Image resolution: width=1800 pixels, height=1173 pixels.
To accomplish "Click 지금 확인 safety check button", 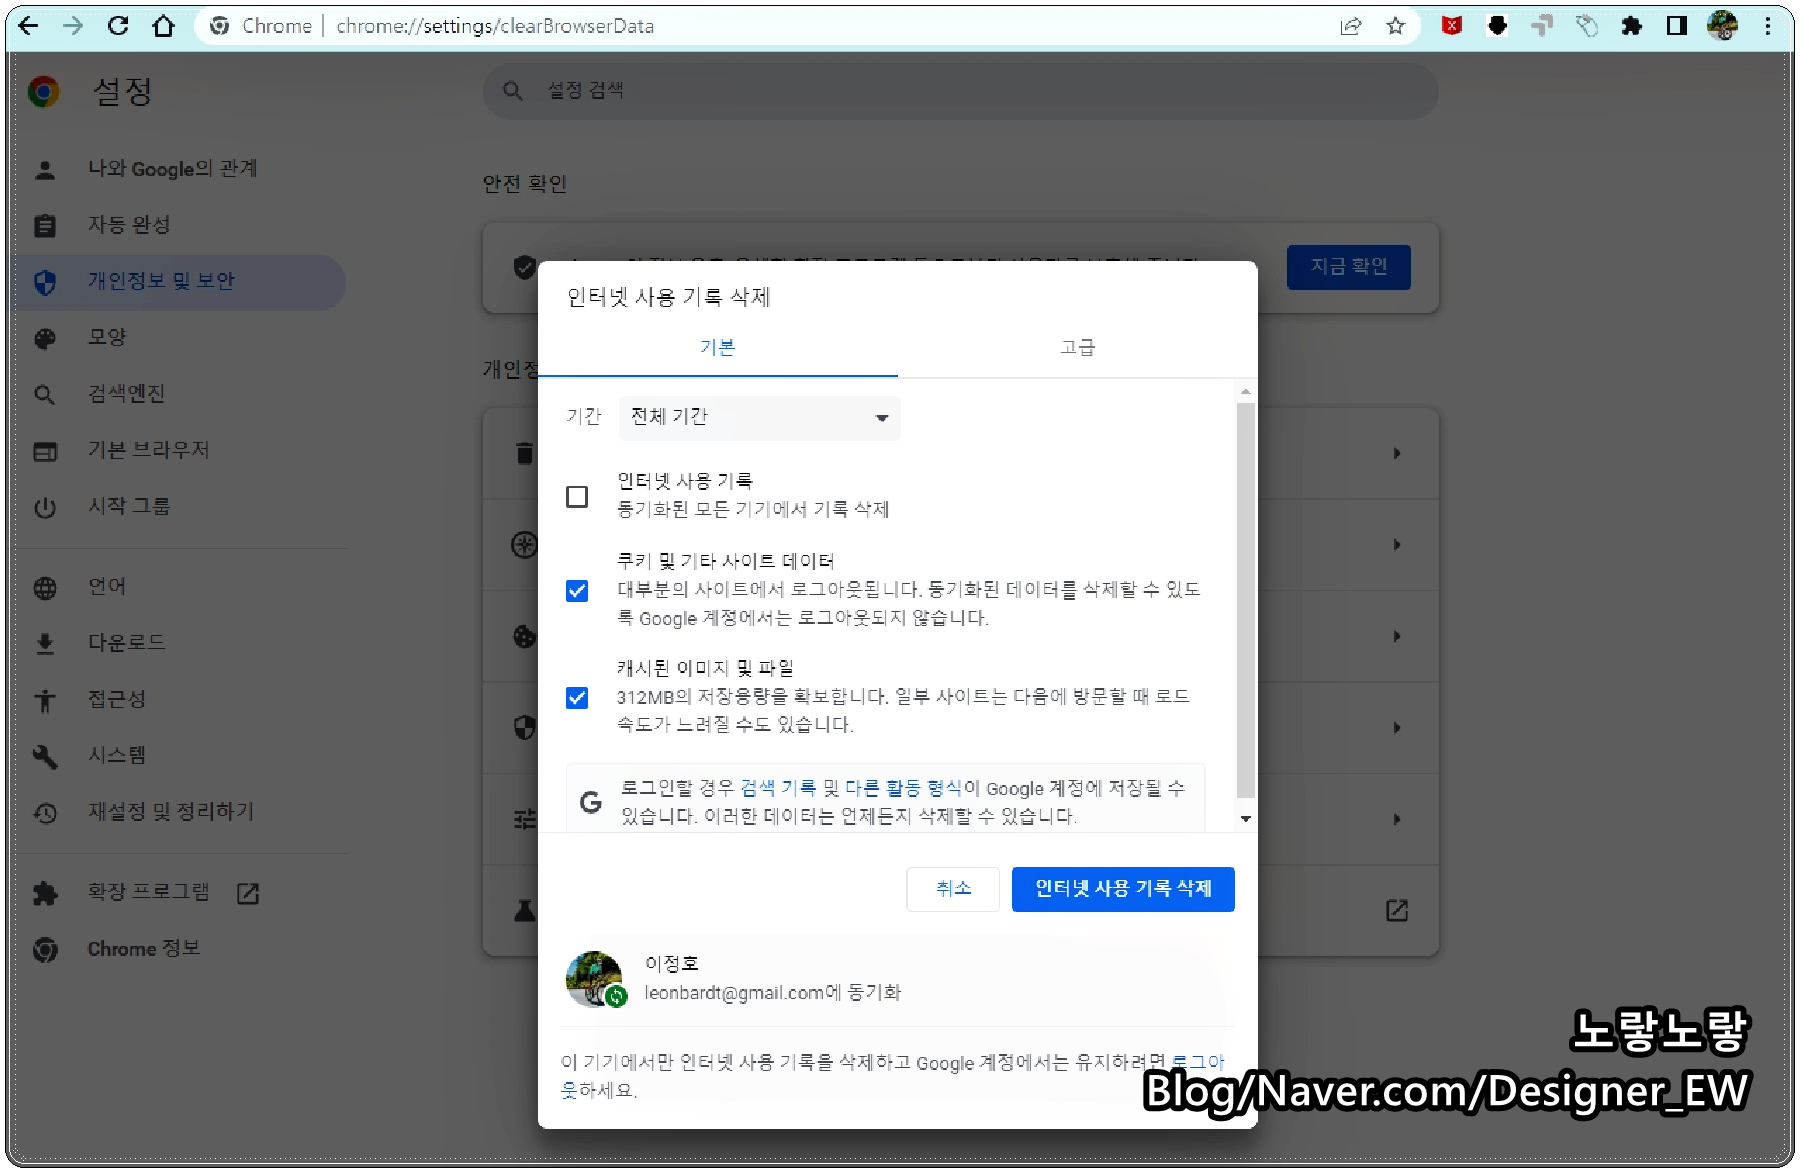I will pos(1348,267).
